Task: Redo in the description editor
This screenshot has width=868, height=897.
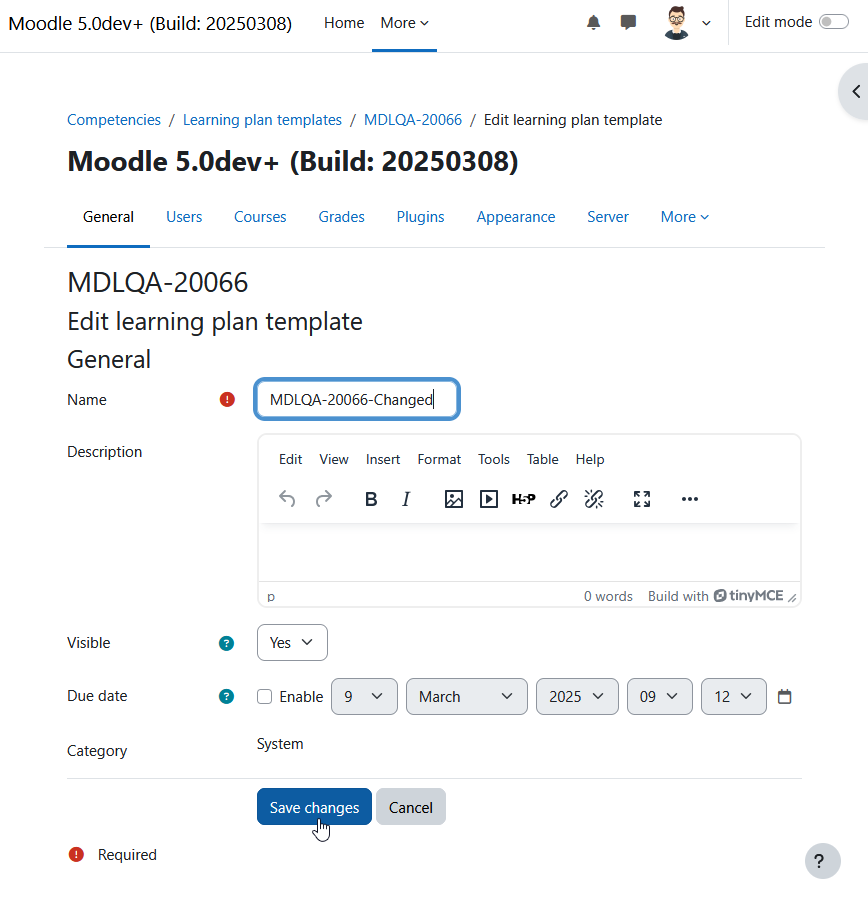Action: coord(324,499)
